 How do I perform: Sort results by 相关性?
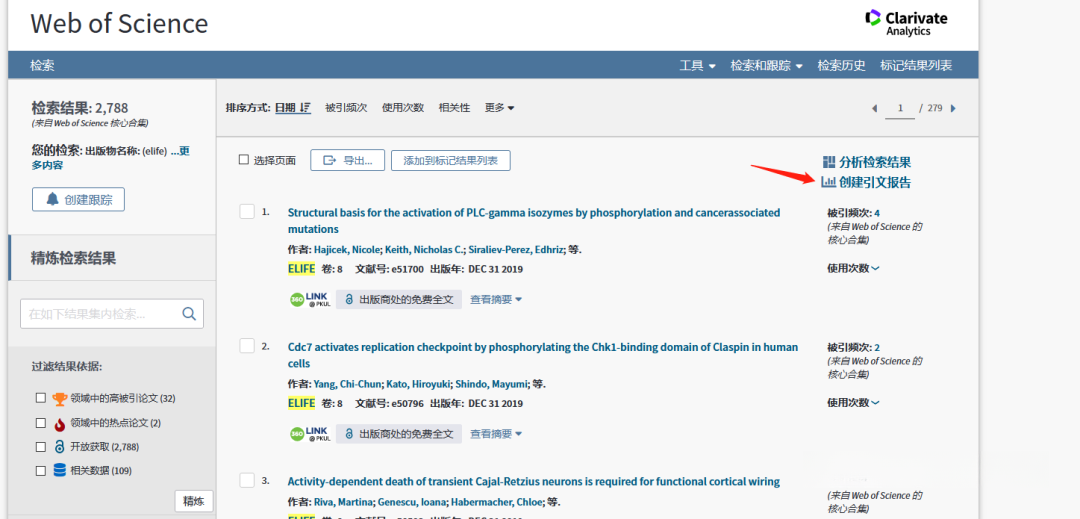[x=454, y=107]
